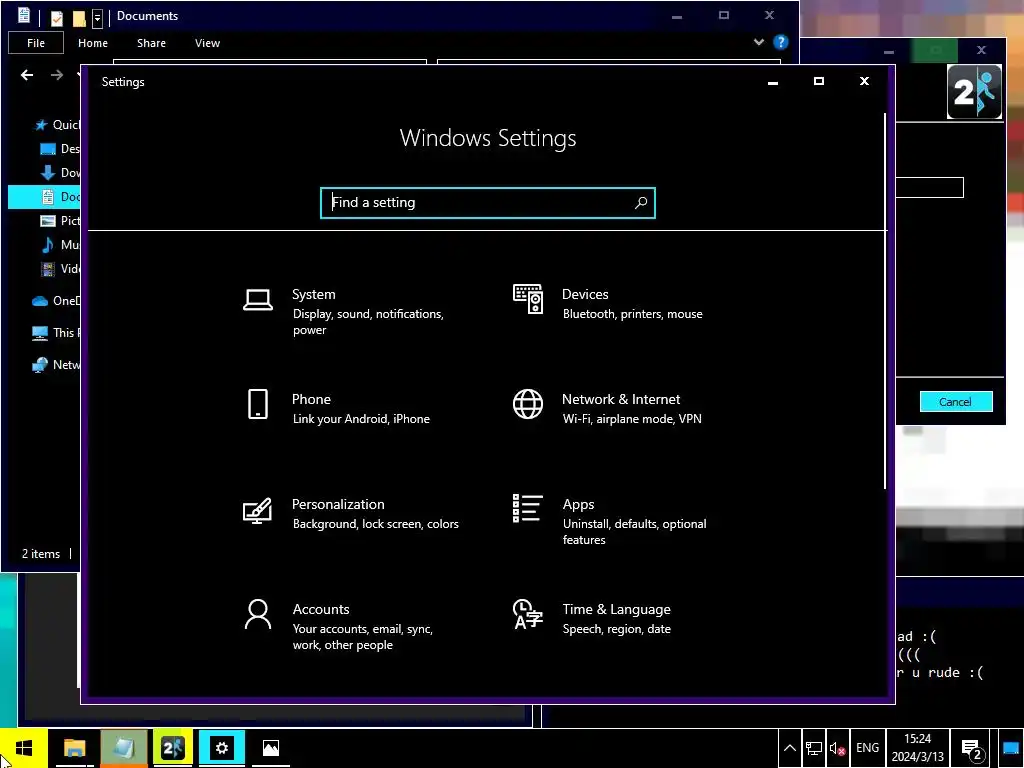The height and width of the screenshot is (768, 1024).
Task: Click Settings gear taskbar icon
Action: coord(221,748)
